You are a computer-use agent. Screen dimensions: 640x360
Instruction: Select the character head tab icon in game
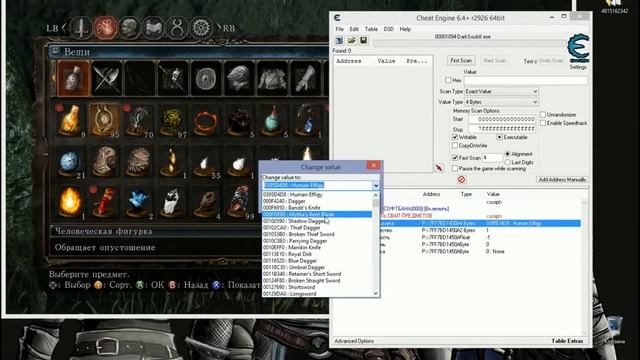pyautogui.click(x=129, y=28)
